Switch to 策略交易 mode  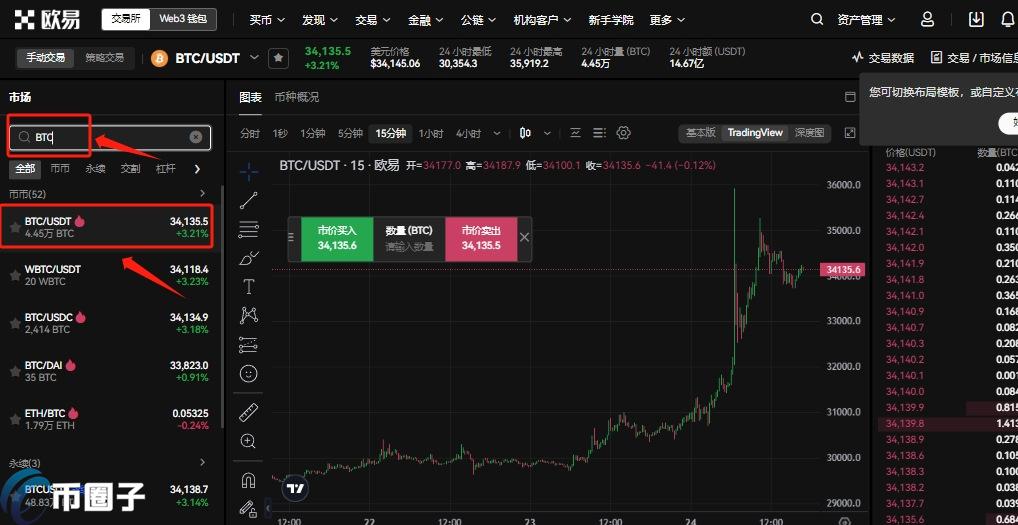(x=105, y=58)
